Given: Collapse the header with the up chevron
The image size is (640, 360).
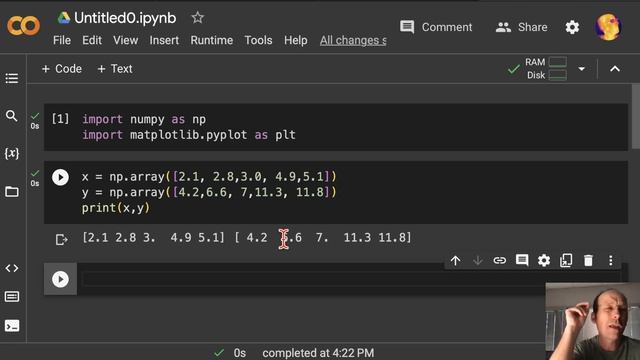Looking at the screenshot, I should 615,69.
